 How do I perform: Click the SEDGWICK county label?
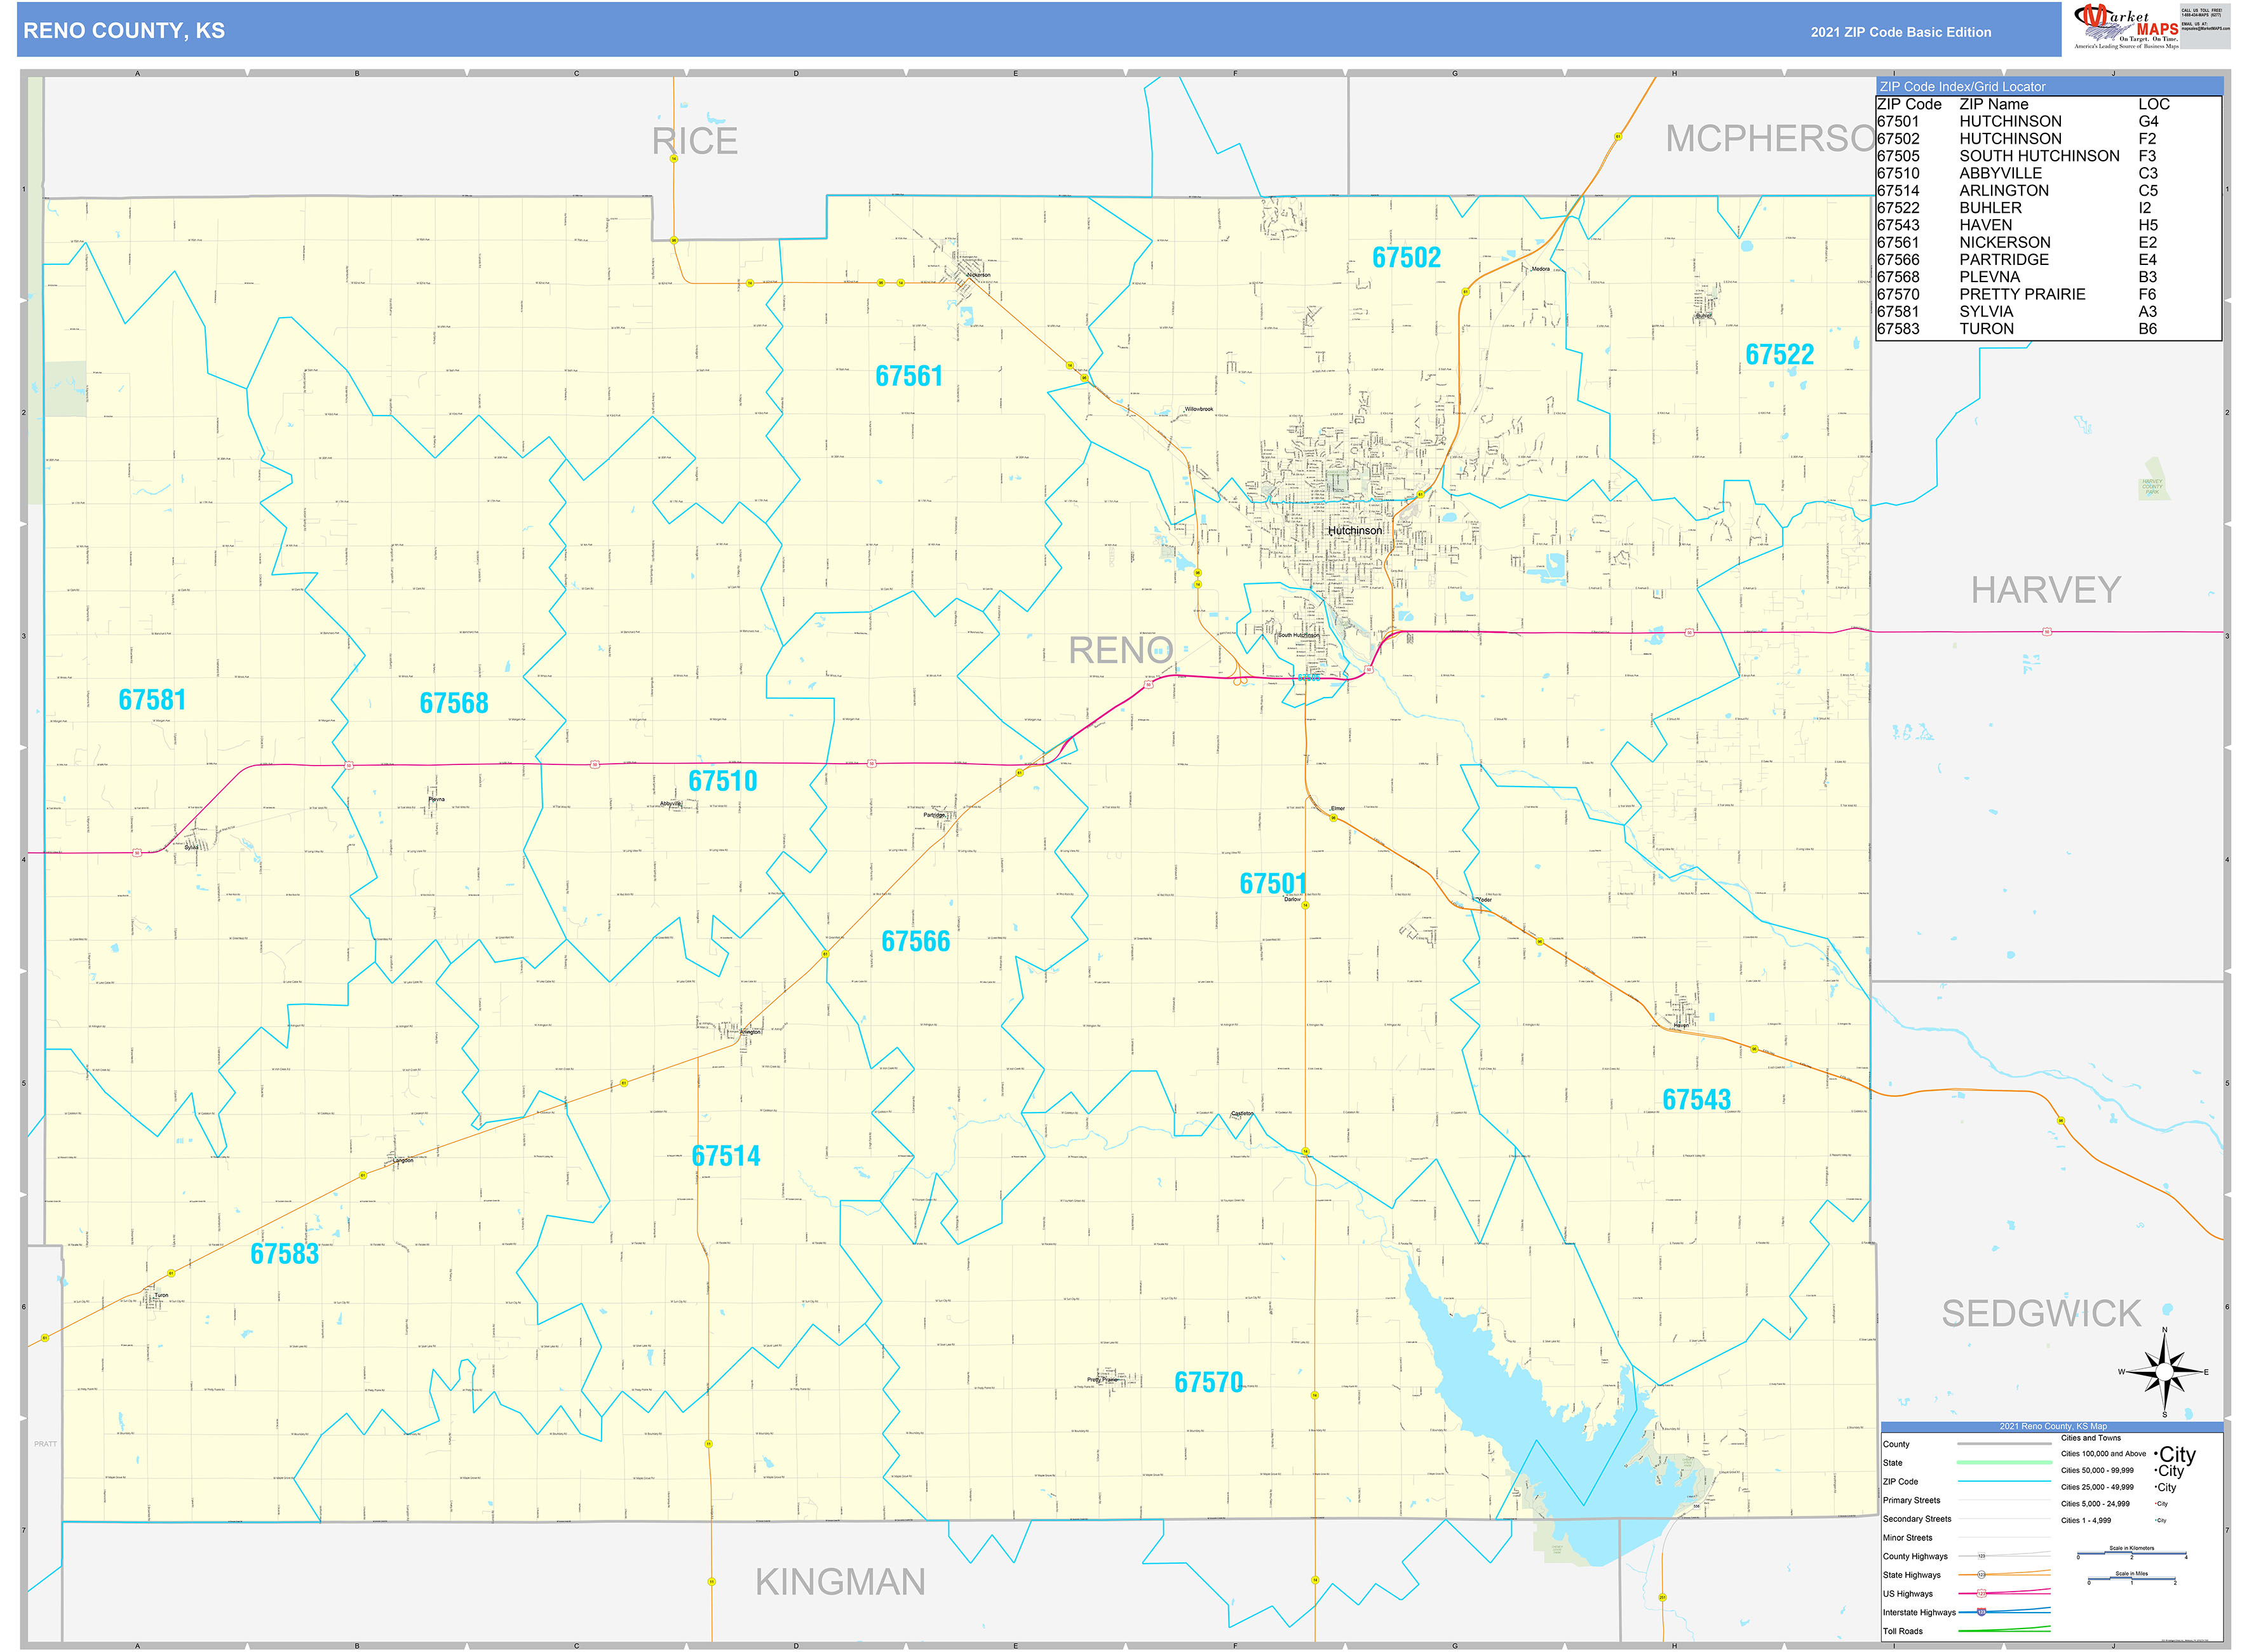pyautogui.click(x=2040, y=1314)
